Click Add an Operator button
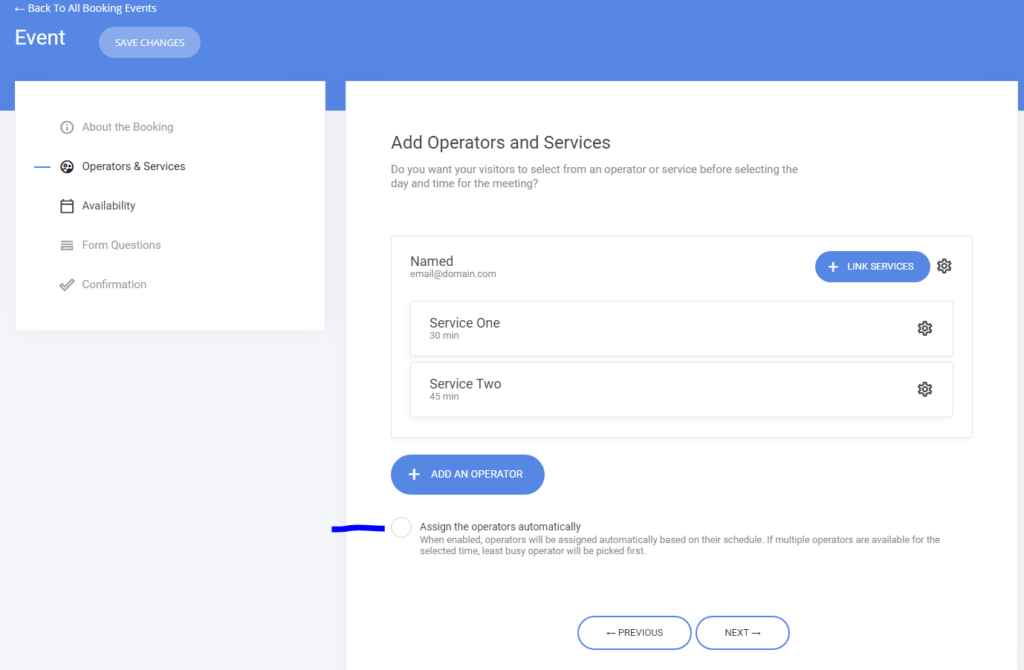 (x=467, y=474)
